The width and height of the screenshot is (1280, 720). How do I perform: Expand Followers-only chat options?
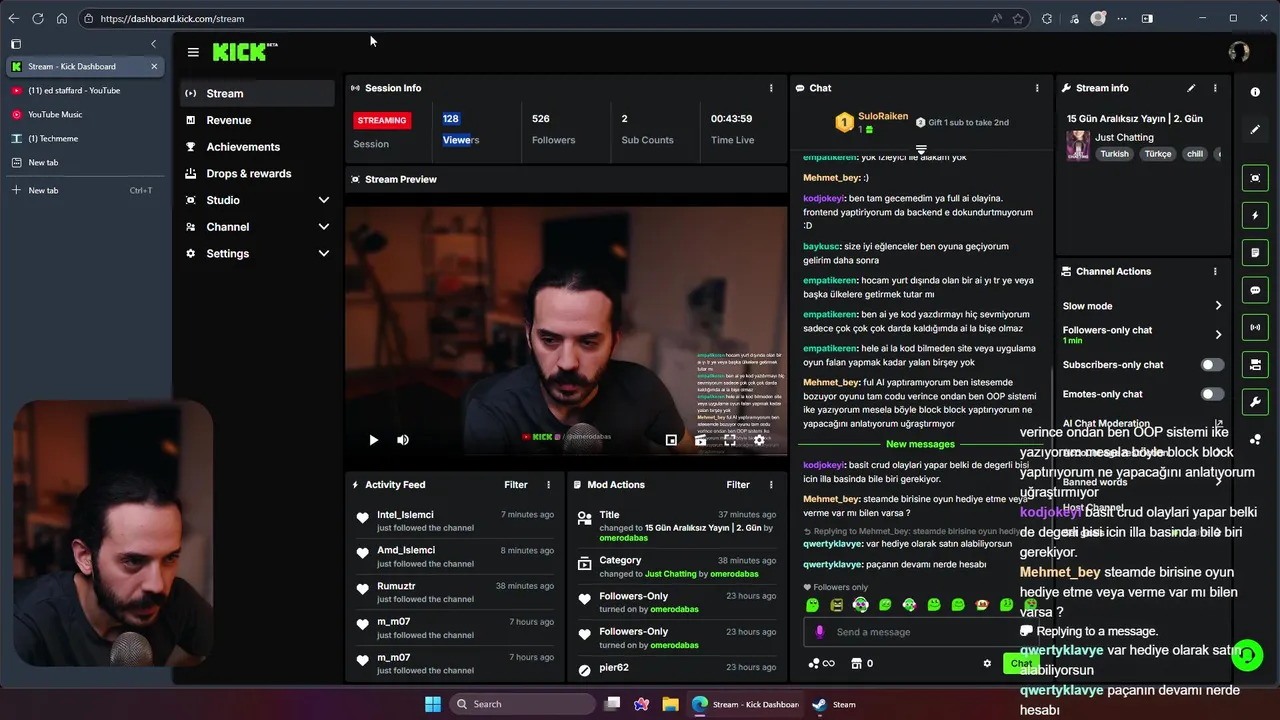tap(1142, 334)
